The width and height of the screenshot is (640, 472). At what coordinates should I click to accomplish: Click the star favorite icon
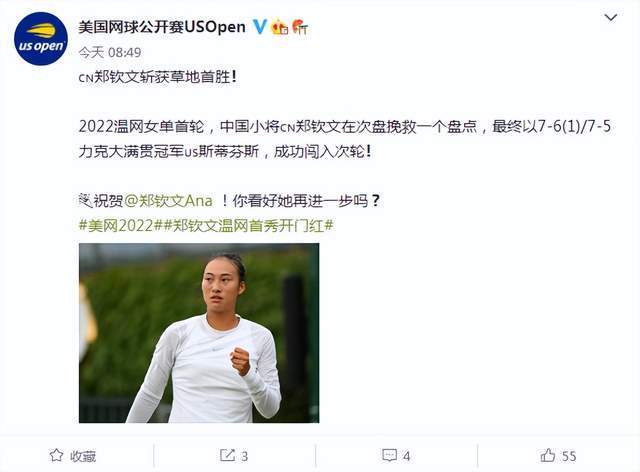click(56, 455)
